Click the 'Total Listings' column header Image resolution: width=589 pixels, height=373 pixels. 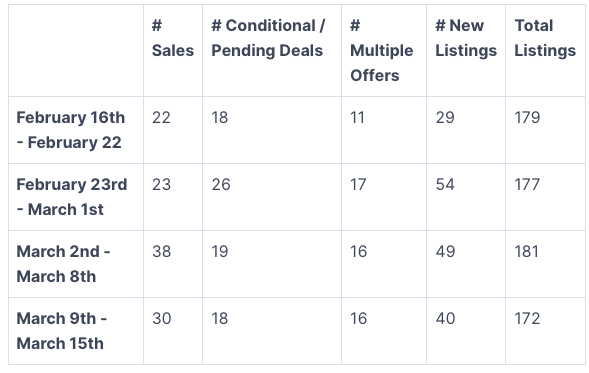pyautogui.click(x=545, y=38)
